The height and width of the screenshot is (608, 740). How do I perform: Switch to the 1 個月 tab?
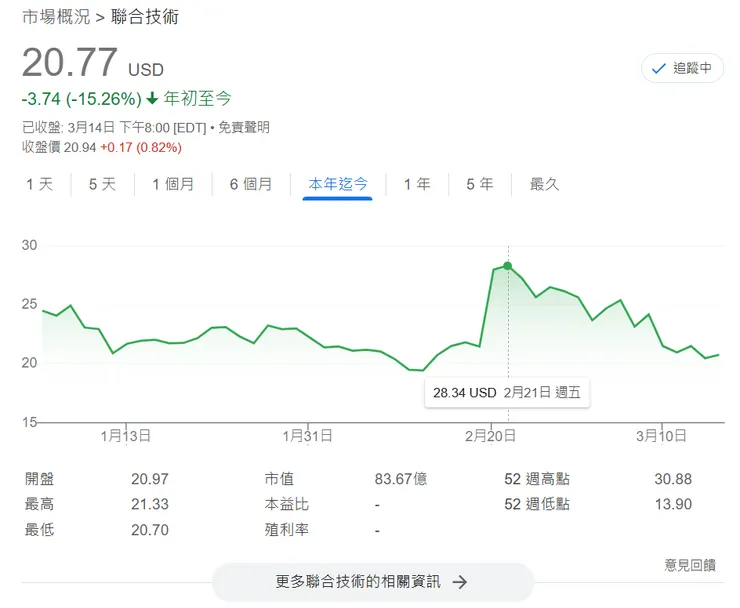[x=173, y=184]
